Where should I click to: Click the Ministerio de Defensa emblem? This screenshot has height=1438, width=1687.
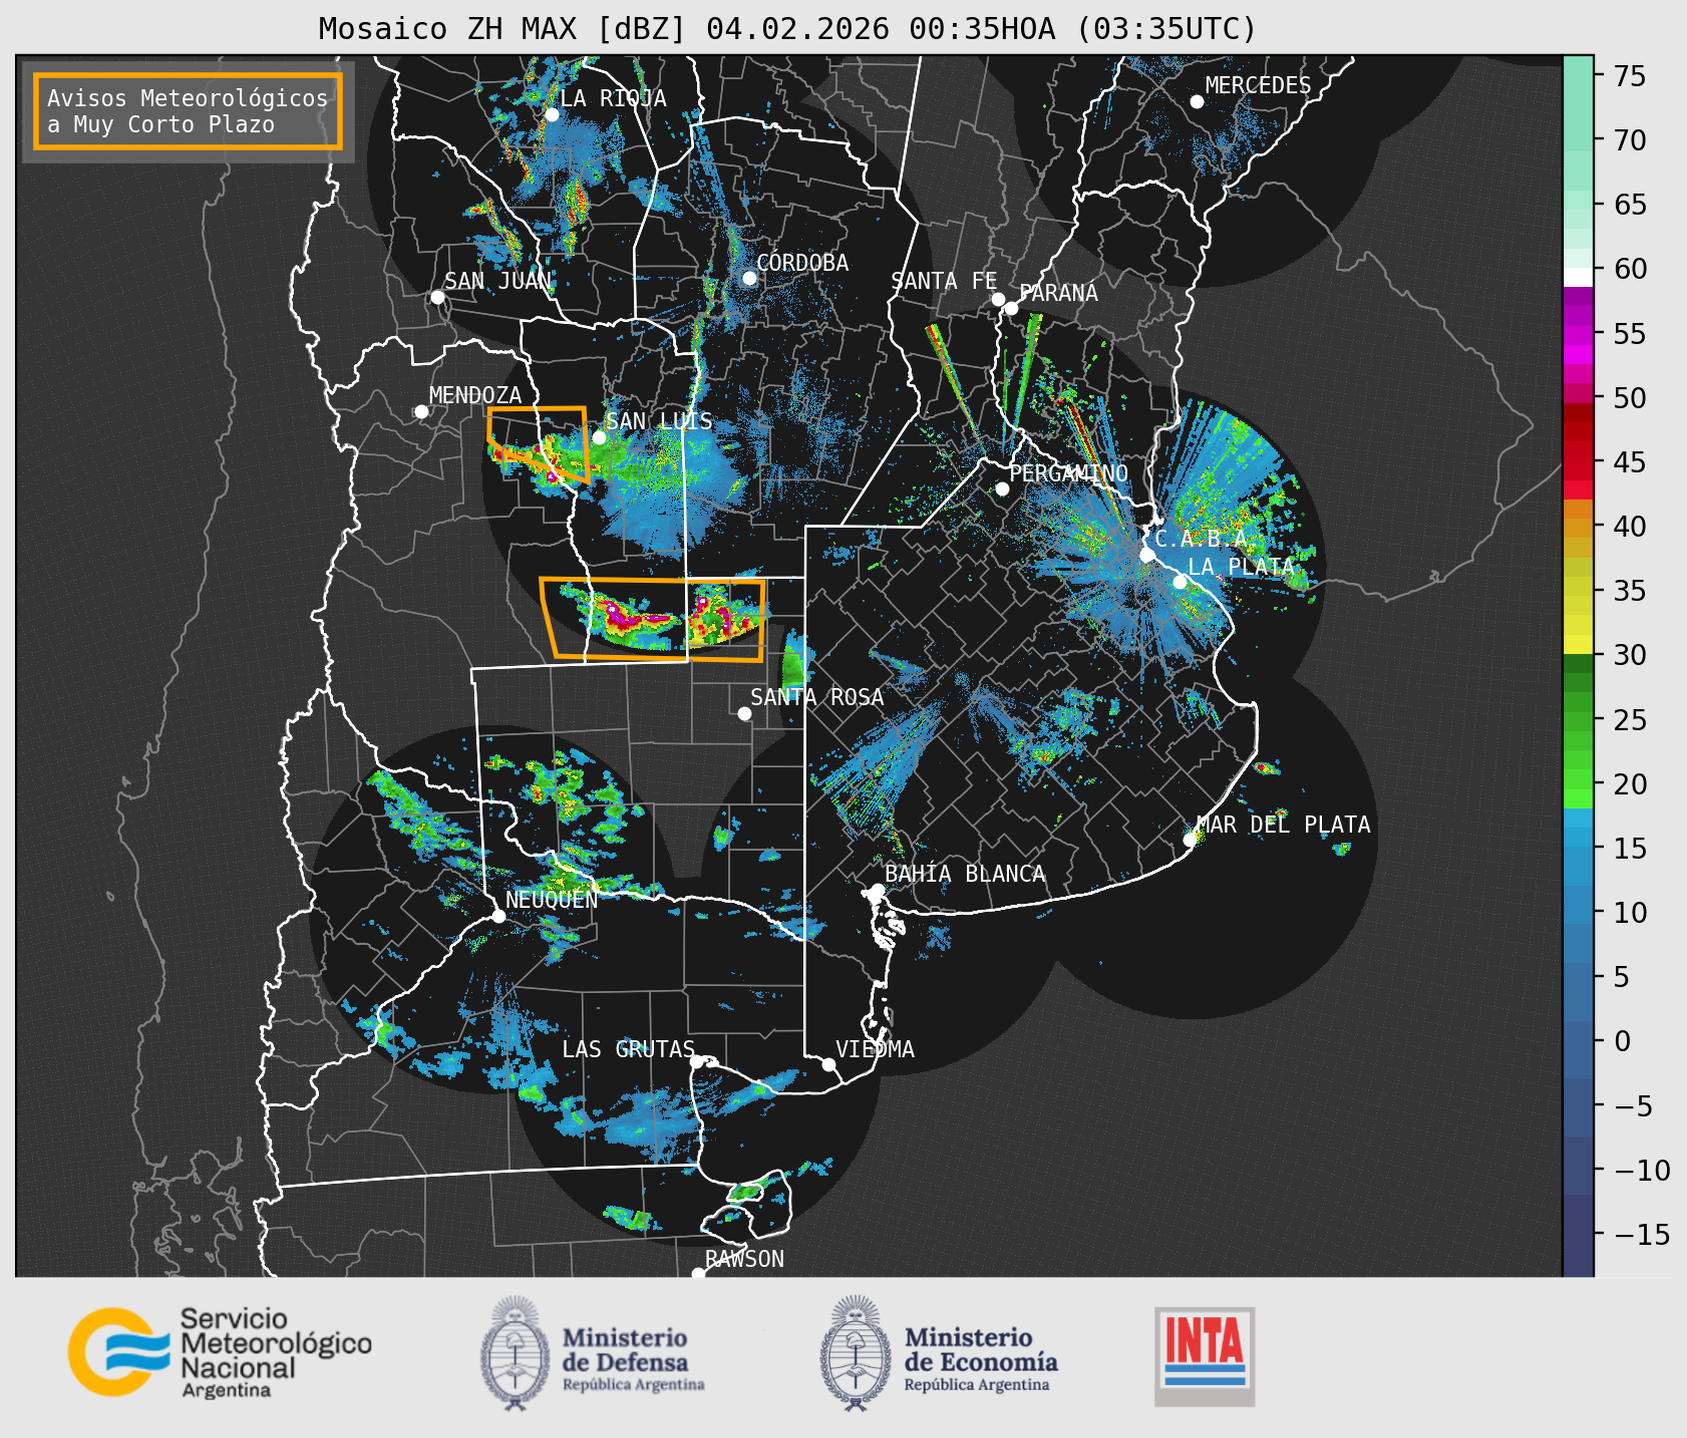click(x=514, y=1353)
